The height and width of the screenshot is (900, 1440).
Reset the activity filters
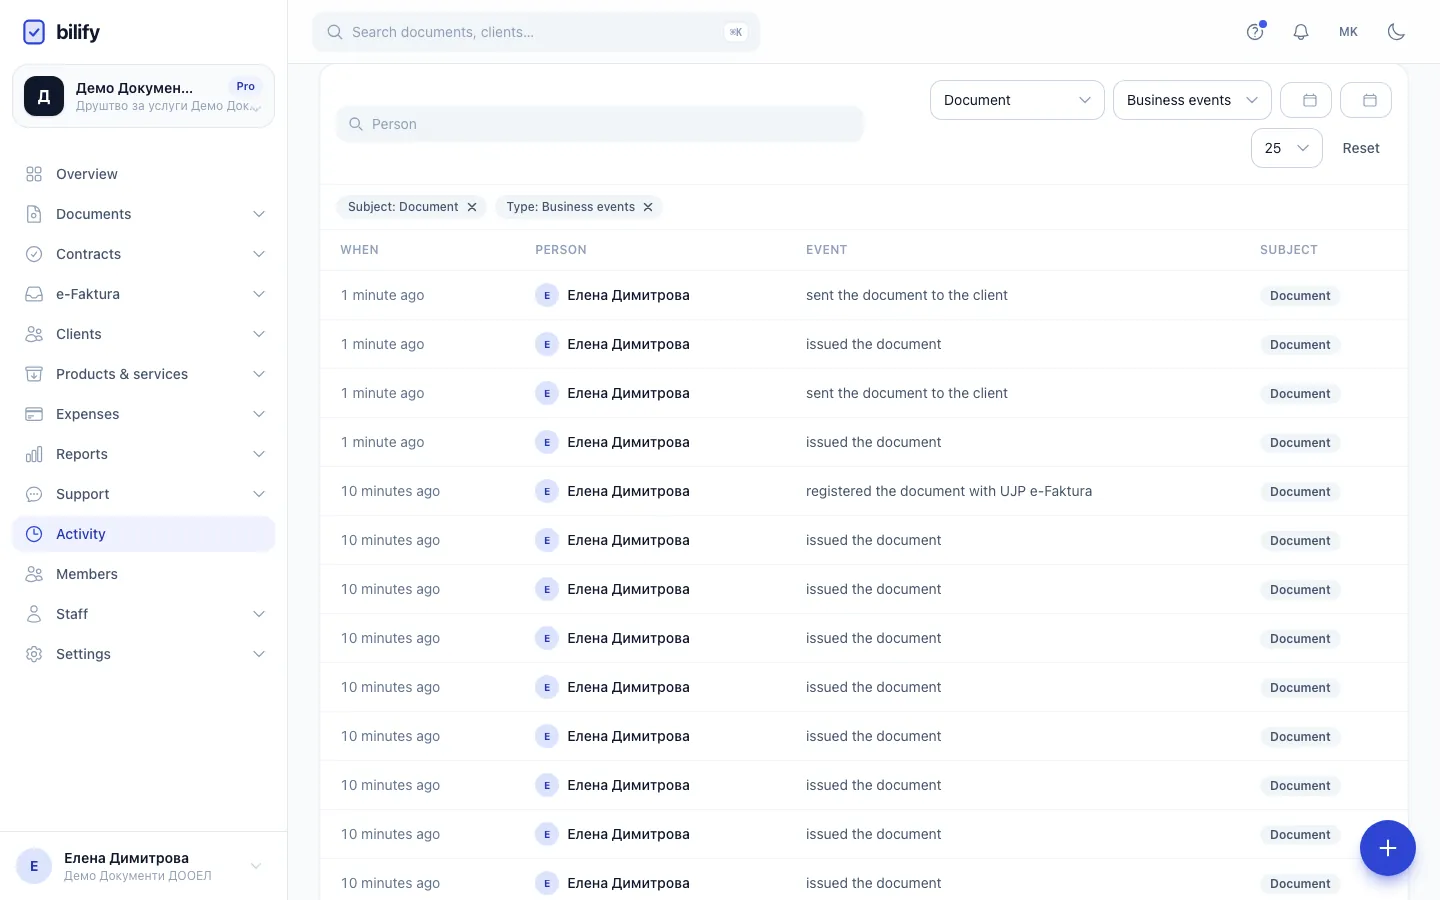click(1361, 148)
